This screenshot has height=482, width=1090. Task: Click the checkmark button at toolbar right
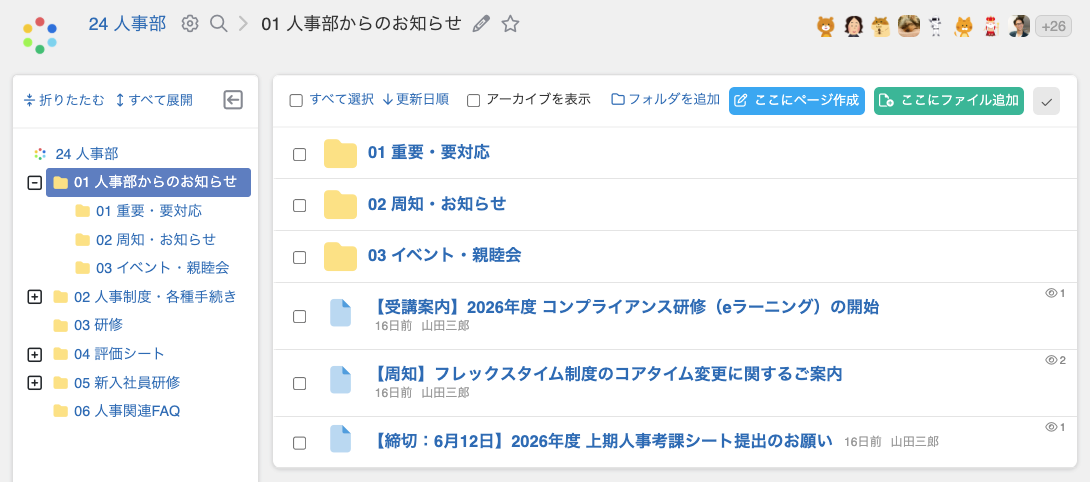coord(1046,102)
